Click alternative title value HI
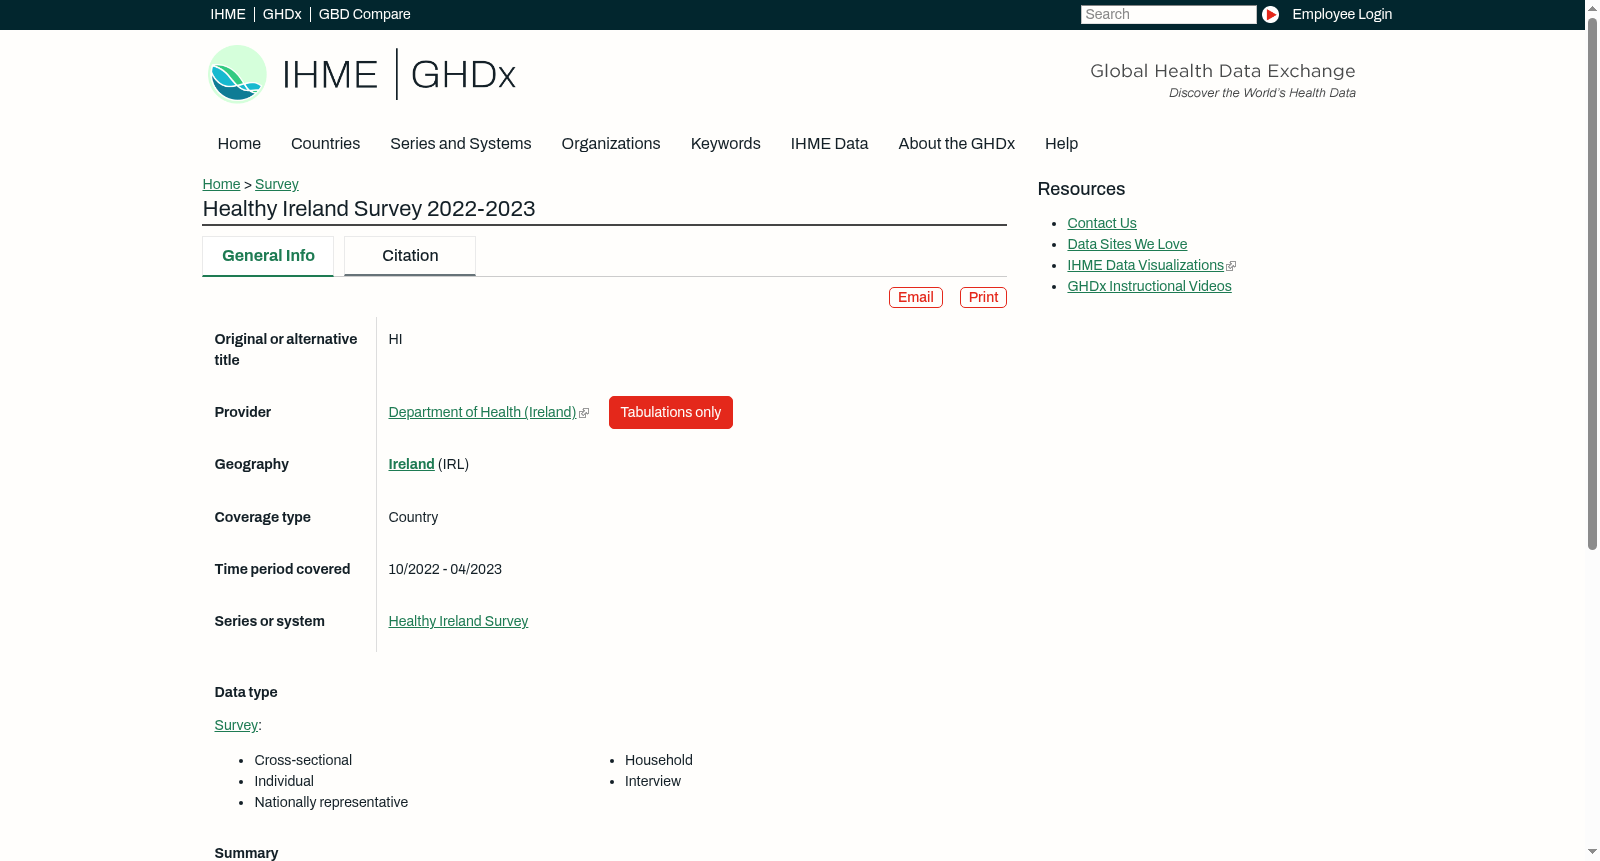 (395, 339)
